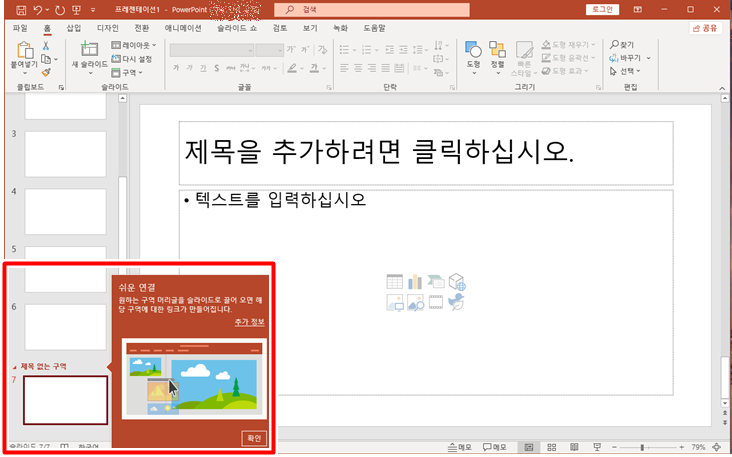This screenshot has height=457, width=732.
Task: Toggle the text shadow S button
Action: [217, 68]
